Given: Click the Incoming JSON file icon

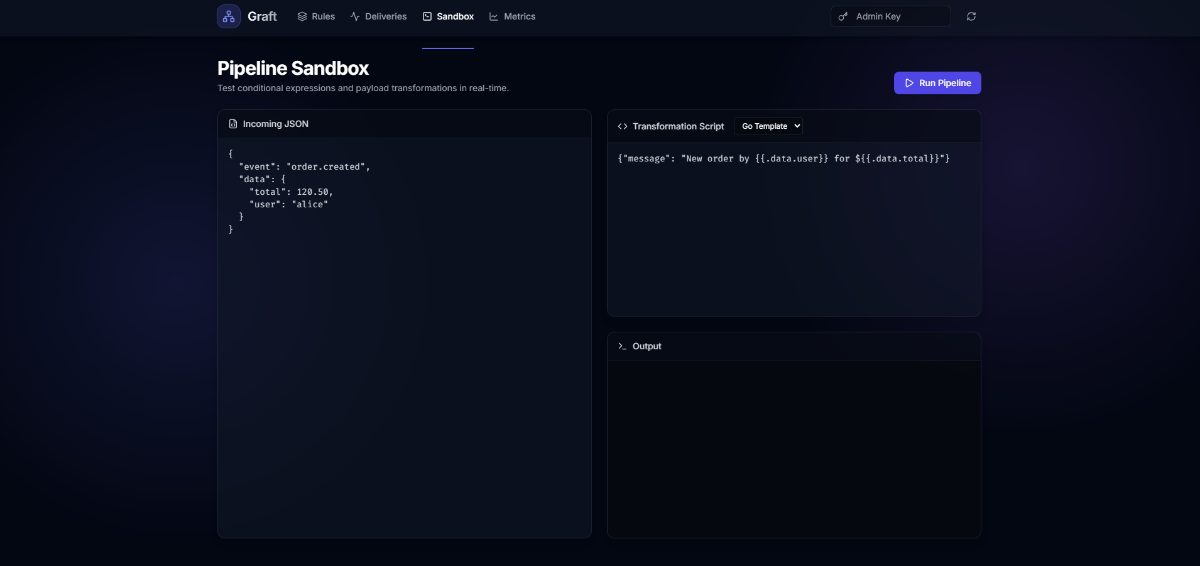Looking at the screenshot, I should [x=233, y=124].
